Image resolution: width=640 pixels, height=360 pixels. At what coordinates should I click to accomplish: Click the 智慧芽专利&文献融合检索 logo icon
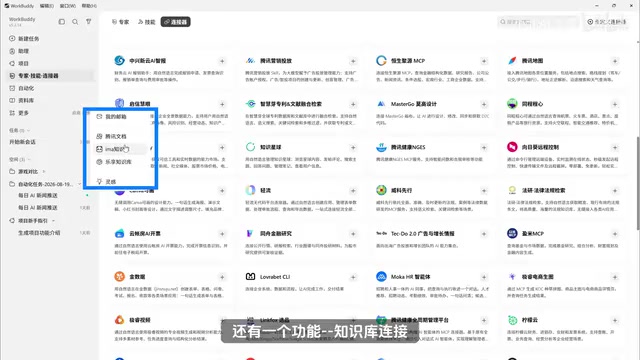(x=250, y=104)
